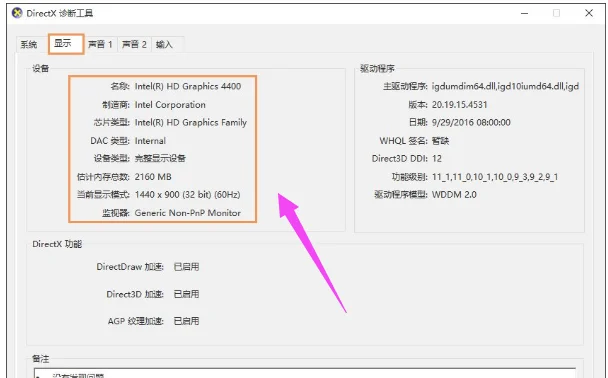608x378 pixels.
Task: Switch to the 输入 tab
Action: pos(164,45)
